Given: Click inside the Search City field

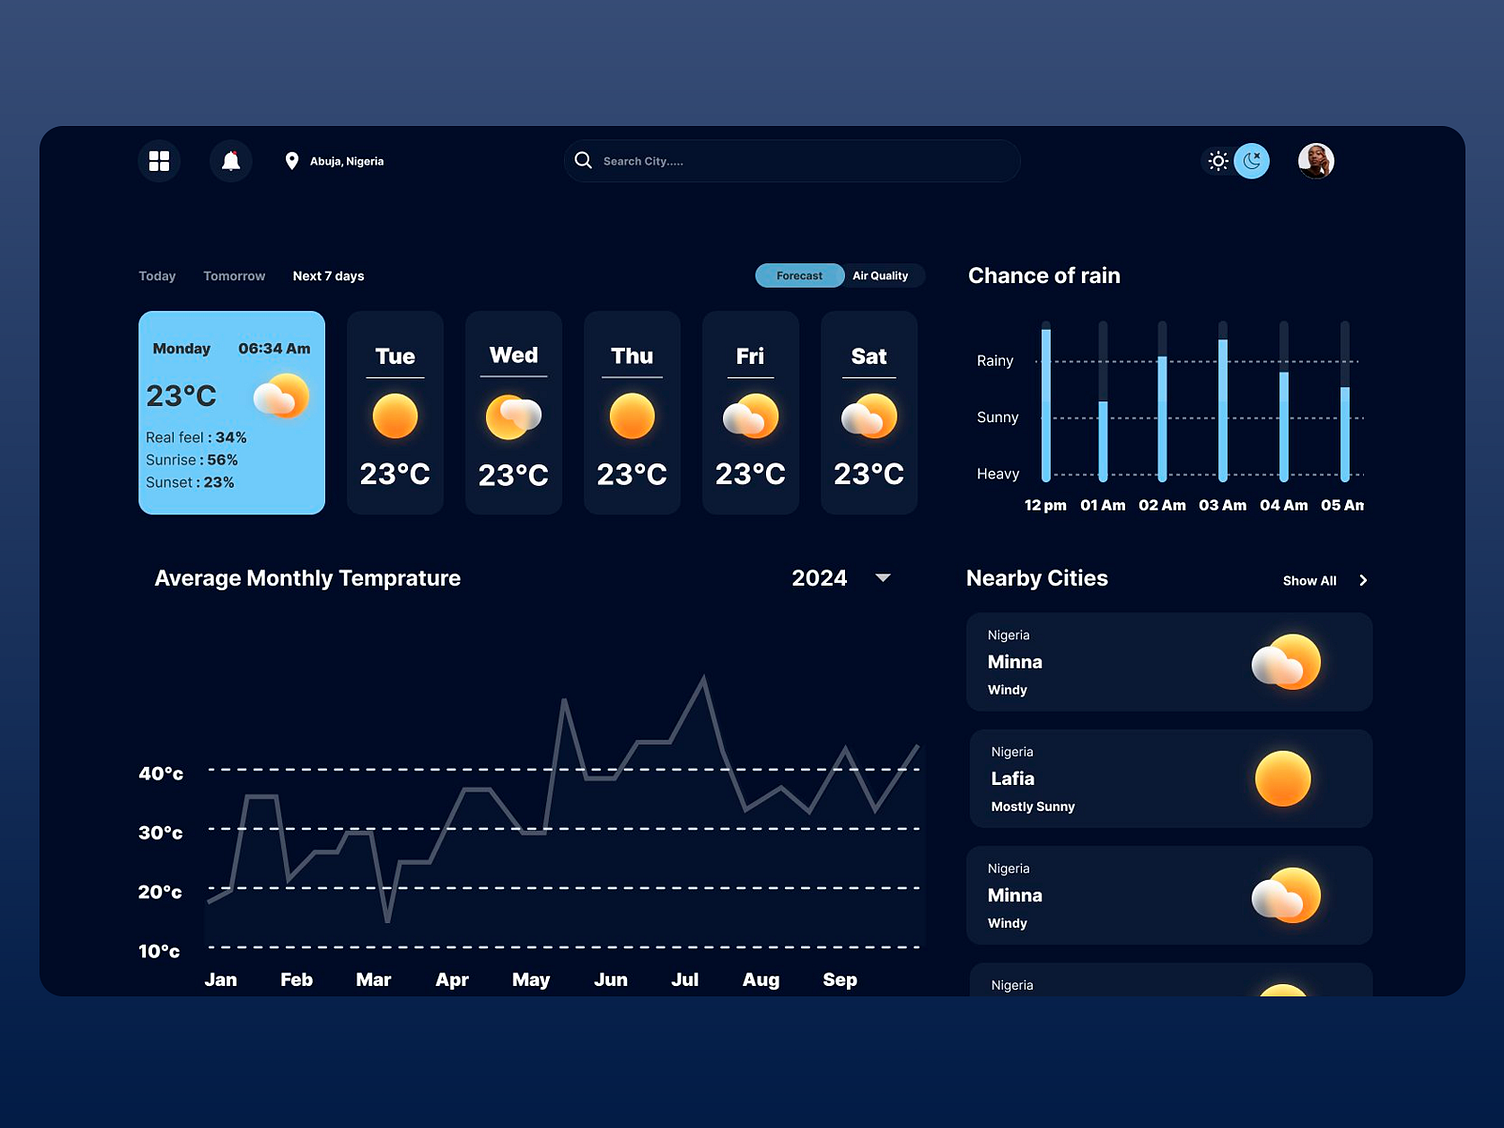Looking at the screenshot, I should [790, 160].
